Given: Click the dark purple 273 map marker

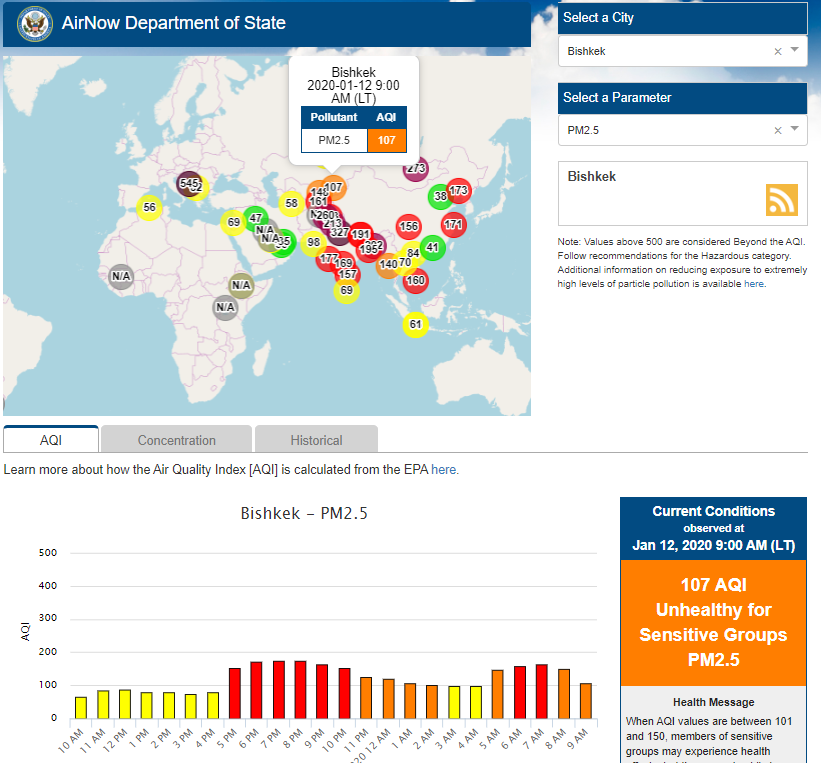Looking at the screenshot, I should 416,168.
